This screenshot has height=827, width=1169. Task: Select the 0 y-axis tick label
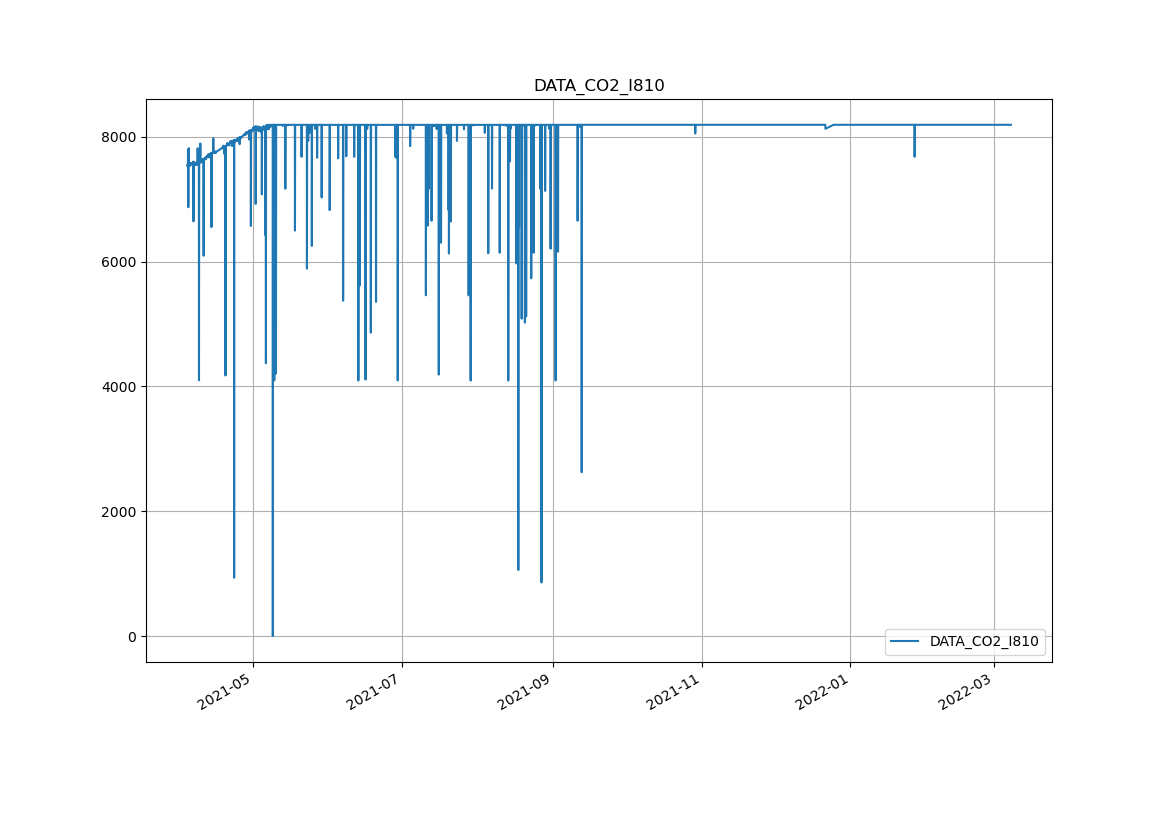point(132,637)
